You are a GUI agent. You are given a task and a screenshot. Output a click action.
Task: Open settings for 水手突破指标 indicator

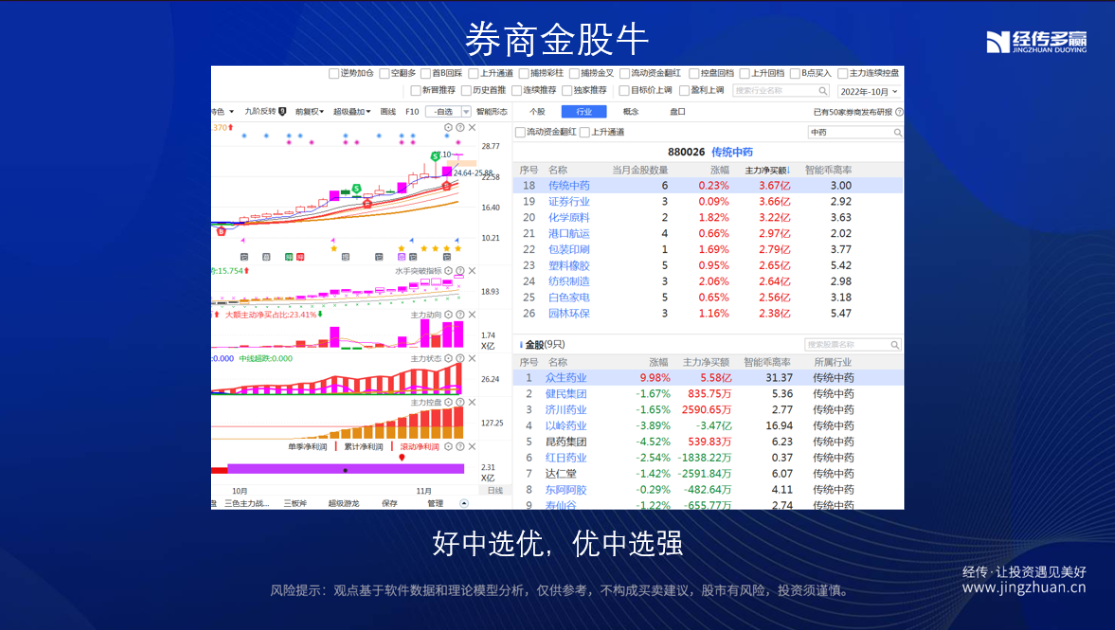448,271
